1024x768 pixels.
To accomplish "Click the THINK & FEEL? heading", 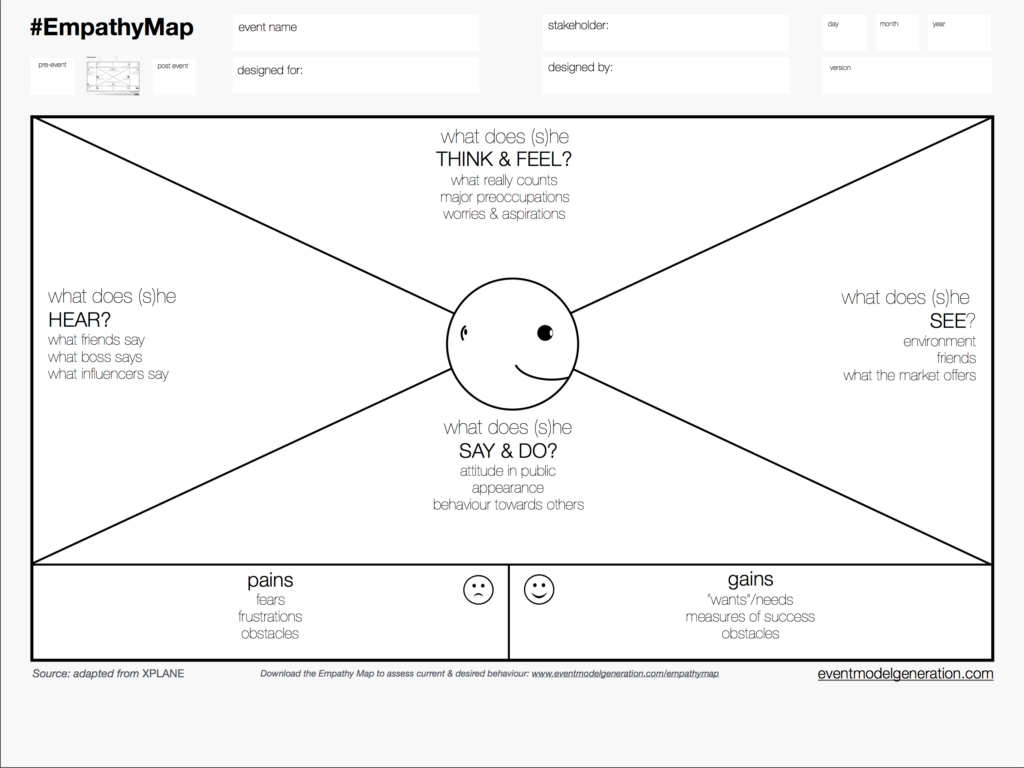I will point(504,159).
